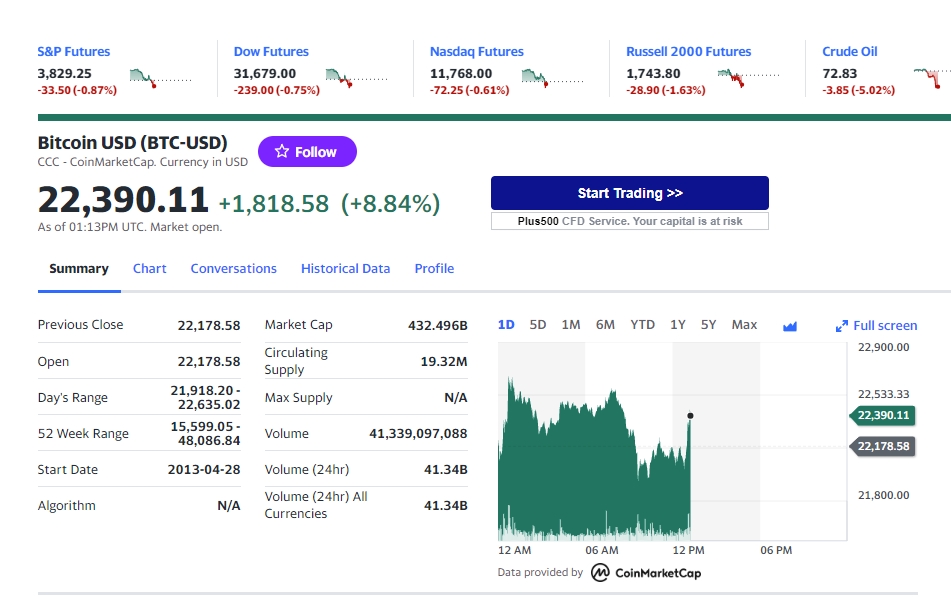Select the 1M chart range
This screenshot has height=600, width=951.
pyautogui.click(x=571, y=325)
